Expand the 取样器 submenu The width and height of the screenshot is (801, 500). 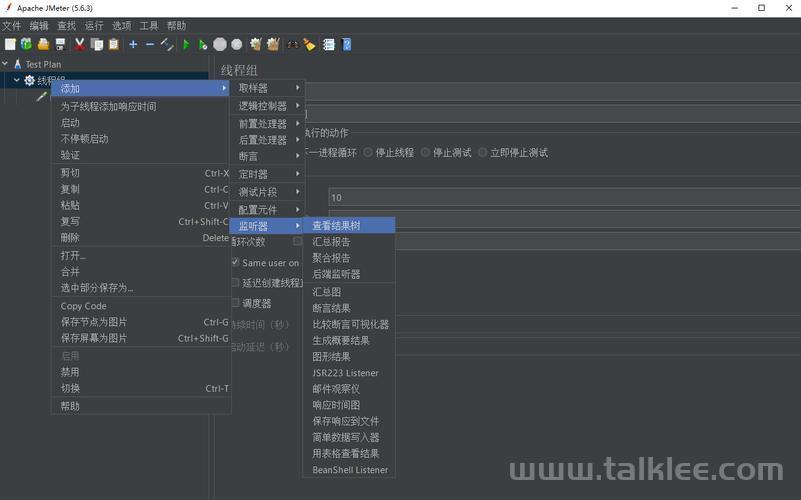(x=268, y=88)
